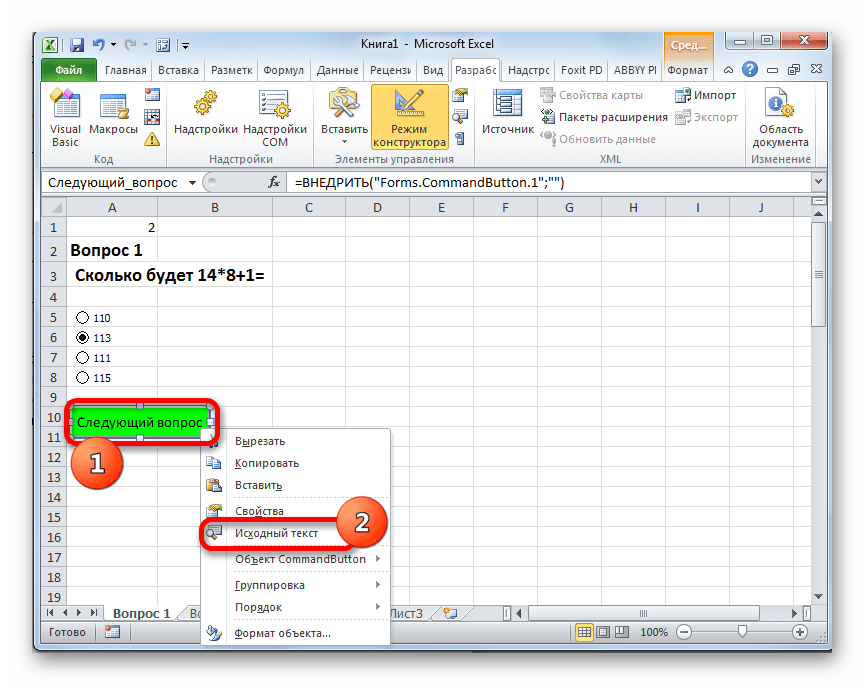864x685 pixels.
Task: Select Page Break Preview icon
Action: [622, 632]
